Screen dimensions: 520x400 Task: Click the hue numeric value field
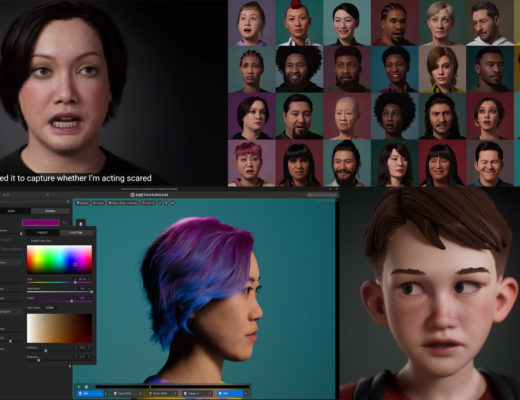[x=83, y=279]
